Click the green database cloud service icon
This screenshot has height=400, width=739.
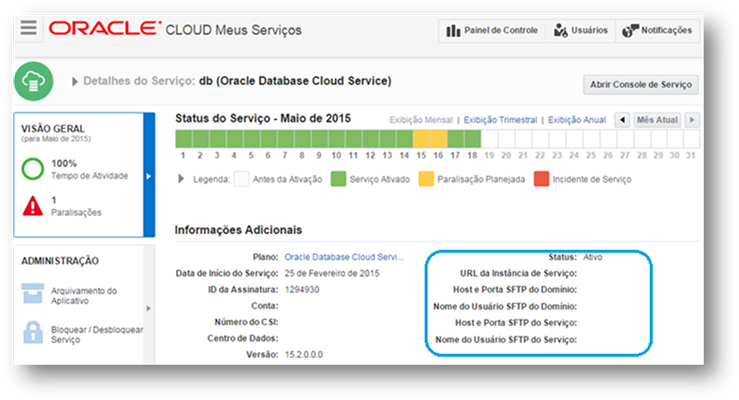point(33,81)
